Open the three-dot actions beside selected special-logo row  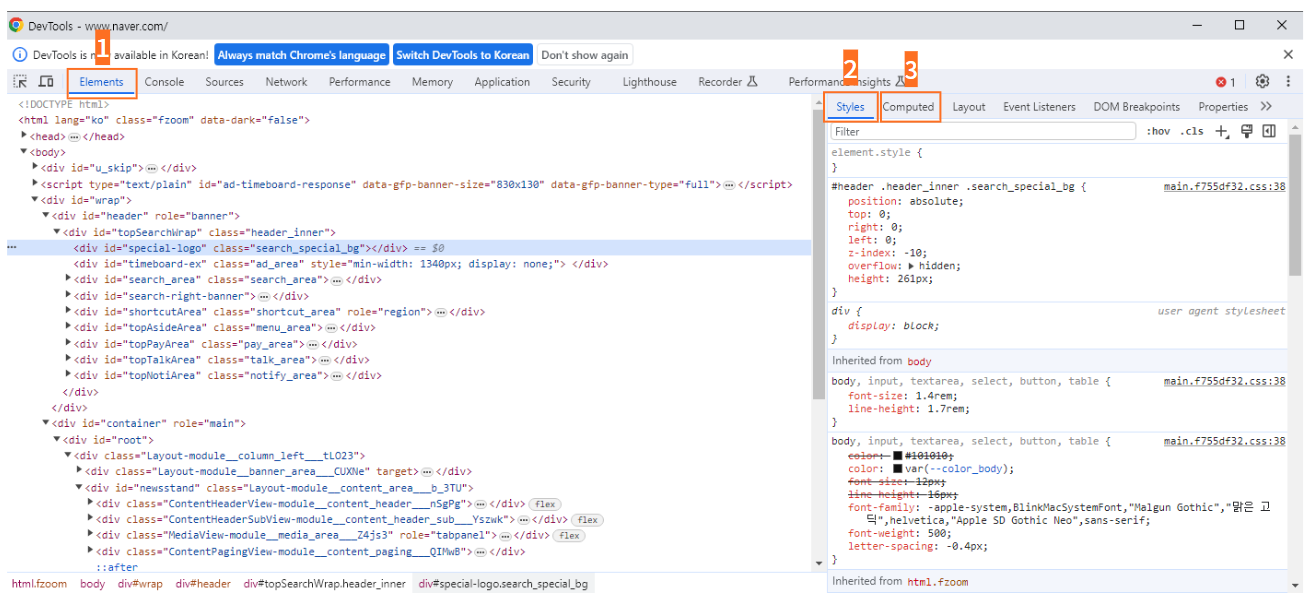click(x=12, y=248)
